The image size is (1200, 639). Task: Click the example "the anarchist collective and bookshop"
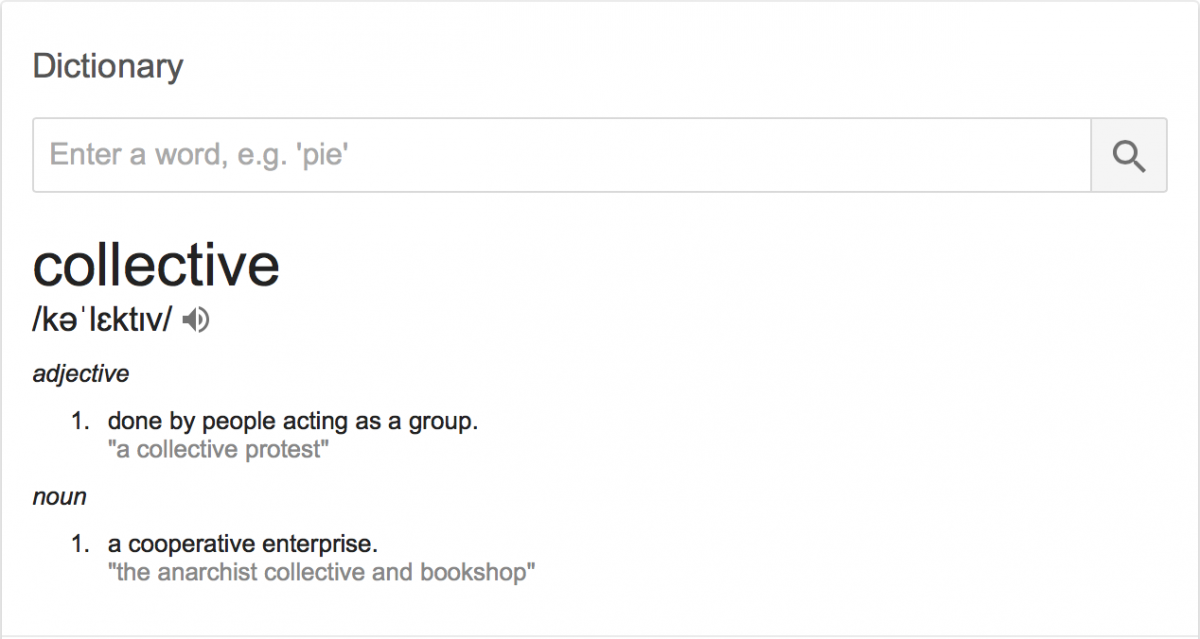click(321, 573)
